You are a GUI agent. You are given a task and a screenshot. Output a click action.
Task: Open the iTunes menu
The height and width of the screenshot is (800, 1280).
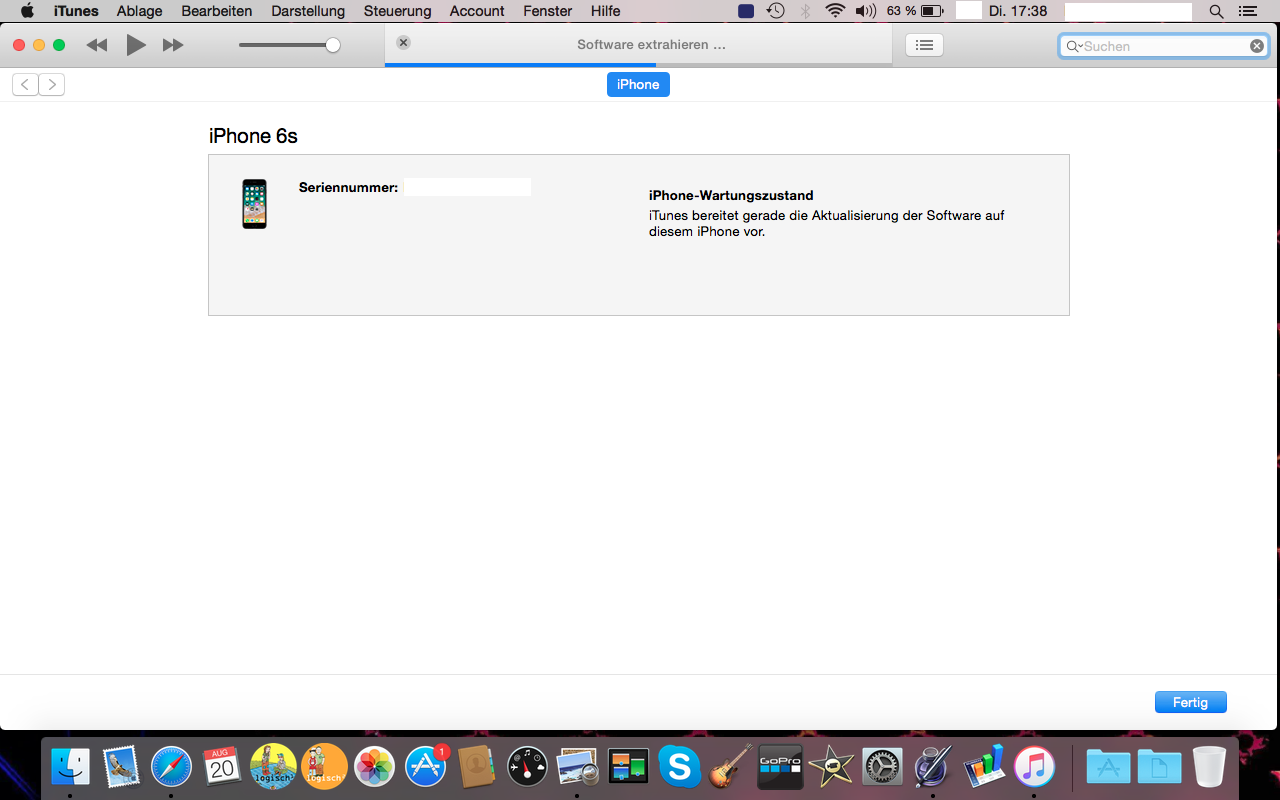click(76, 11)
